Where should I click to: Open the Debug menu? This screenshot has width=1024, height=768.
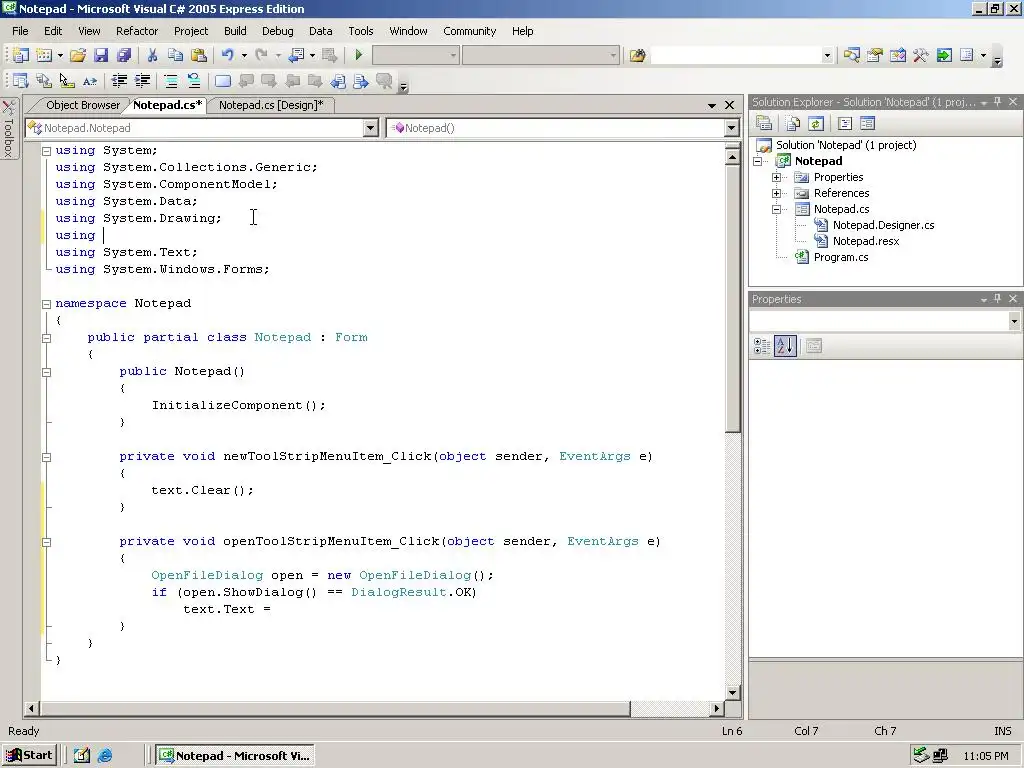tap(278, 31)
